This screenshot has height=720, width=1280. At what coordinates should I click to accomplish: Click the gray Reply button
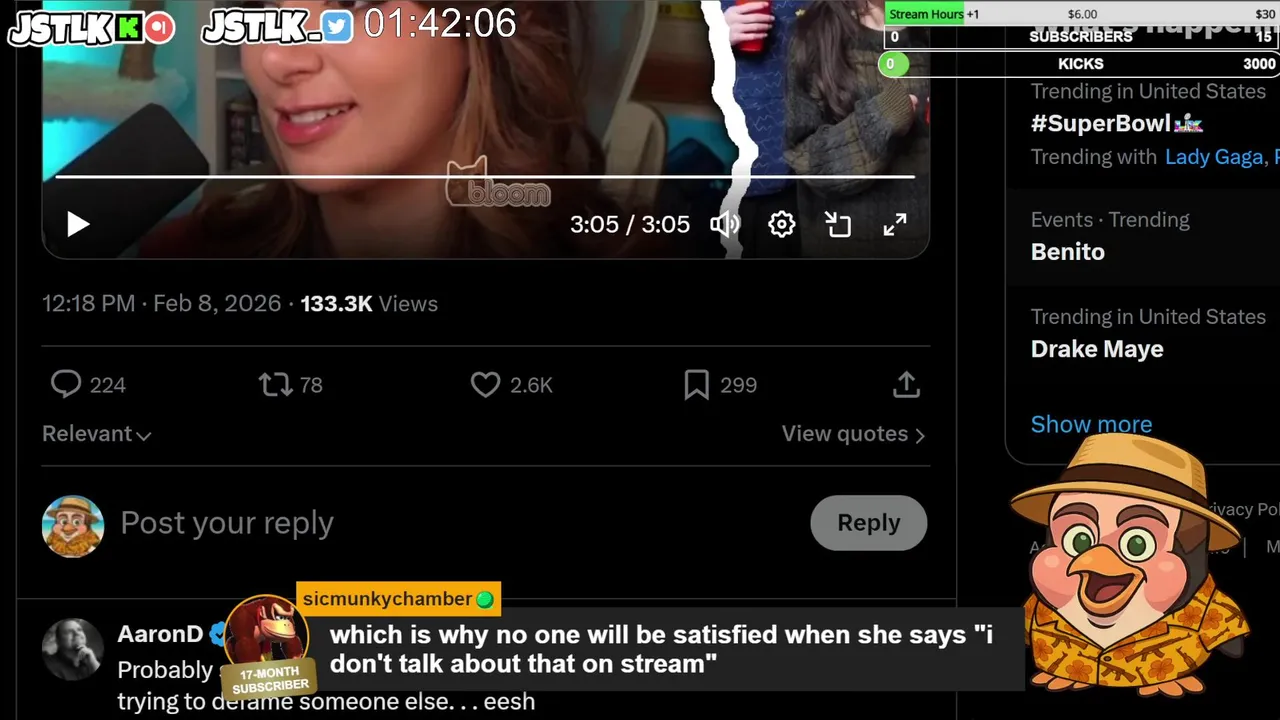coord(868,522)
